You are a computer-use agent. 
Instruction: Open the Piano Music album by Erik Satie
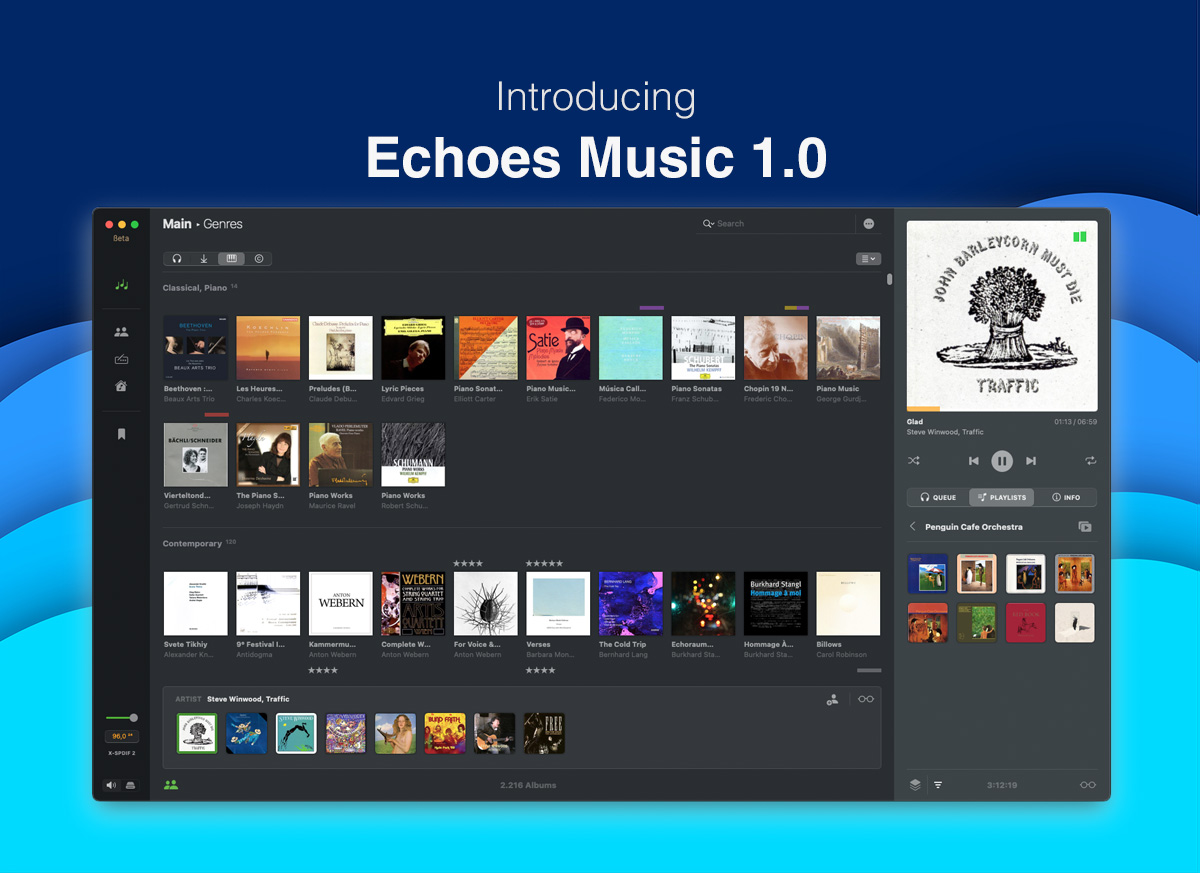558,348
